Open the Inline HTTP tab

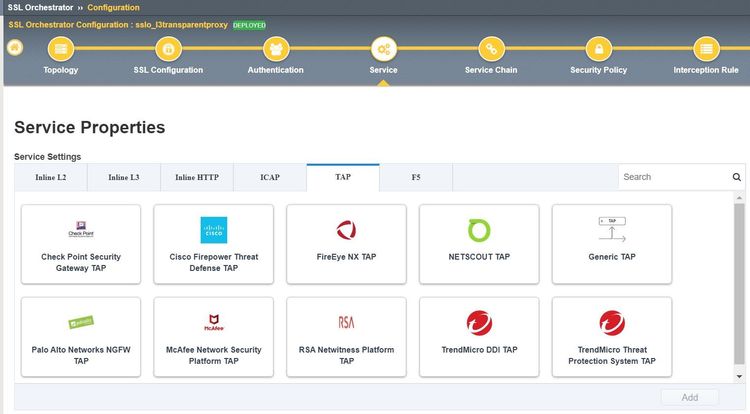tap(197, 178)
